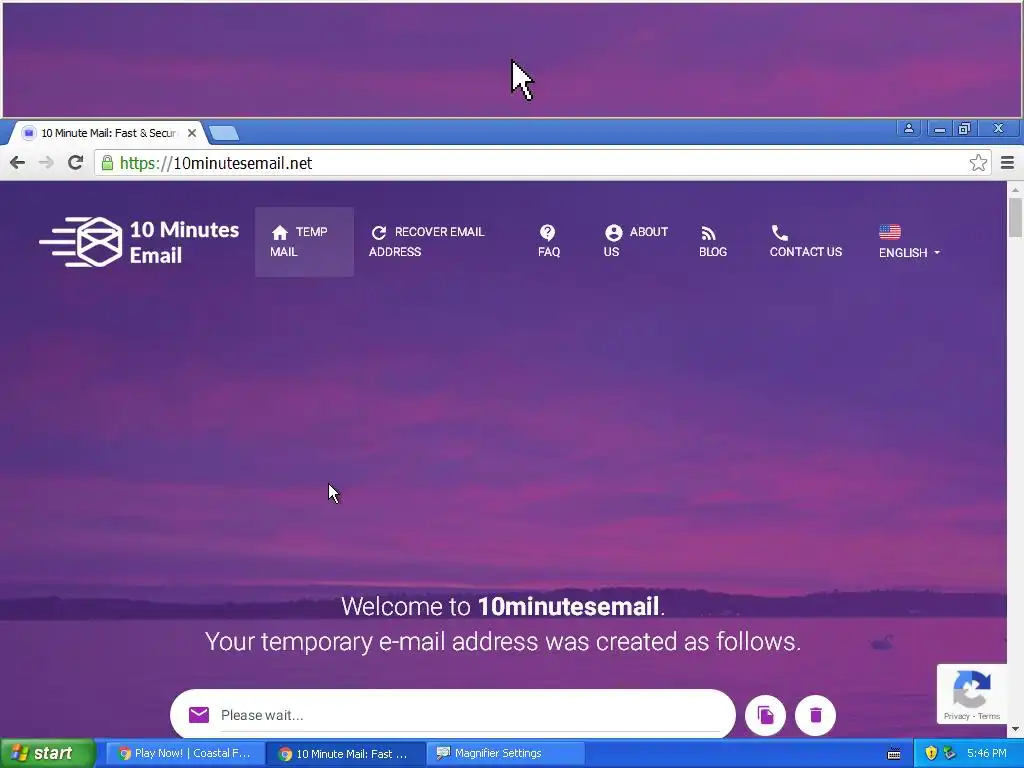This screenshot has height=768, width=1024.
Task: Click the 5:46 PM taskbar clock
Action: click(986, 753)
